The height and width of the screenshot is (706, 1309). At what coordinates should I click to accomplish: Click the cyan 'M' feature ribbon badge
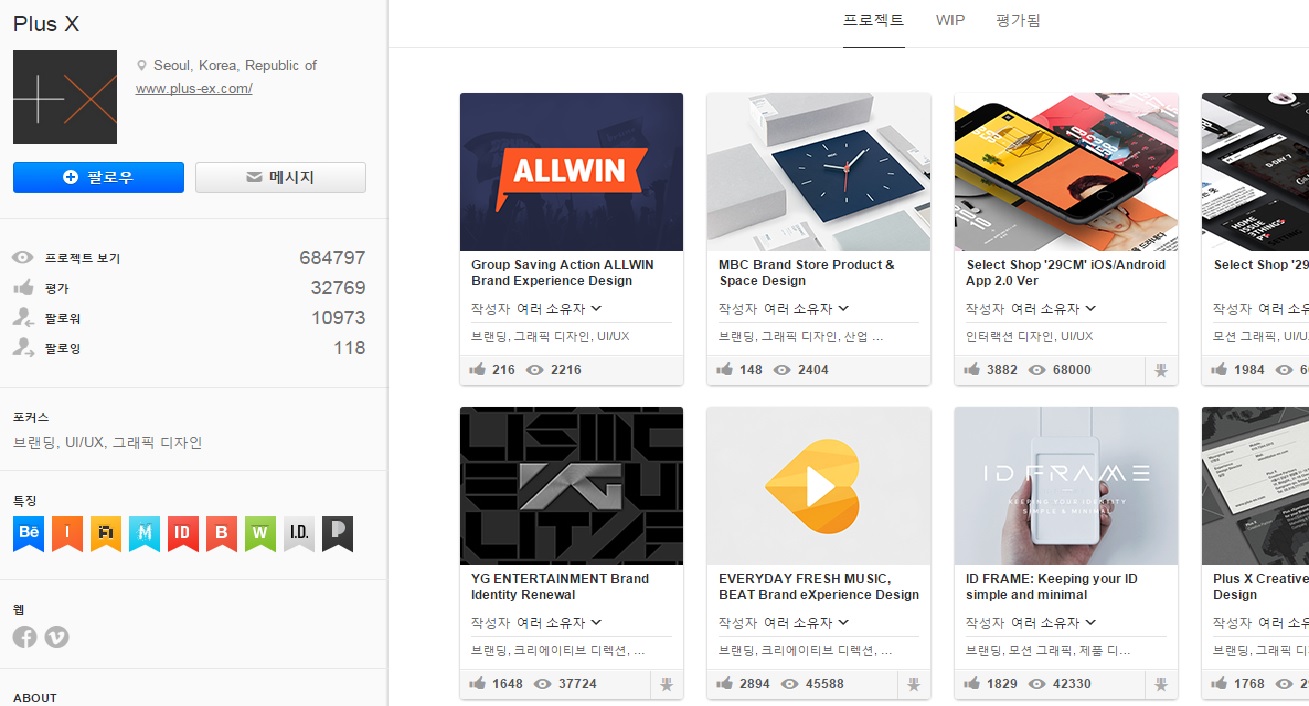(x=144, y=533)
